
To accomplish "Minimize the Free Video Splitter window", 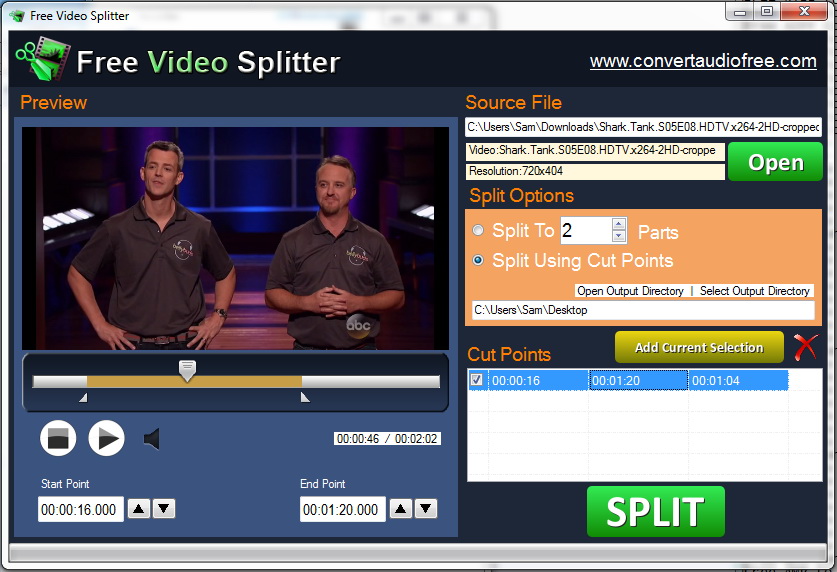I will [740, 12].
